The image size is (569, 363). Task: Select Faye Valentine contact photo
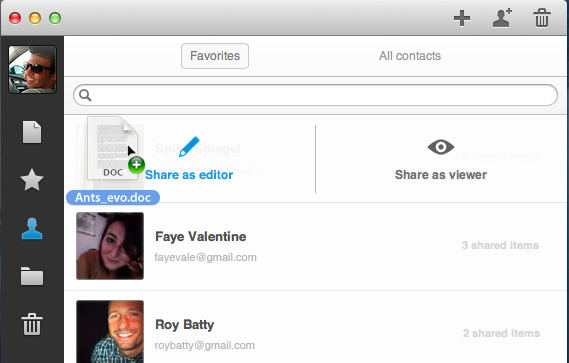point(110,246)
